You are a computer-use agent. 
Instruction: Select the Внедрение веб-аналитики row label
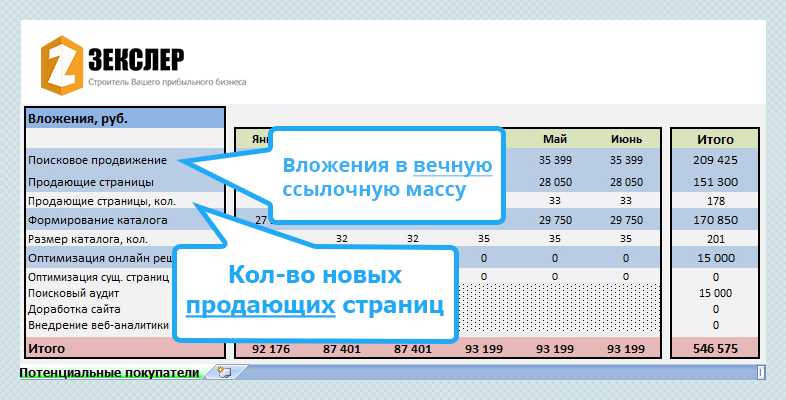pos(100,325)
